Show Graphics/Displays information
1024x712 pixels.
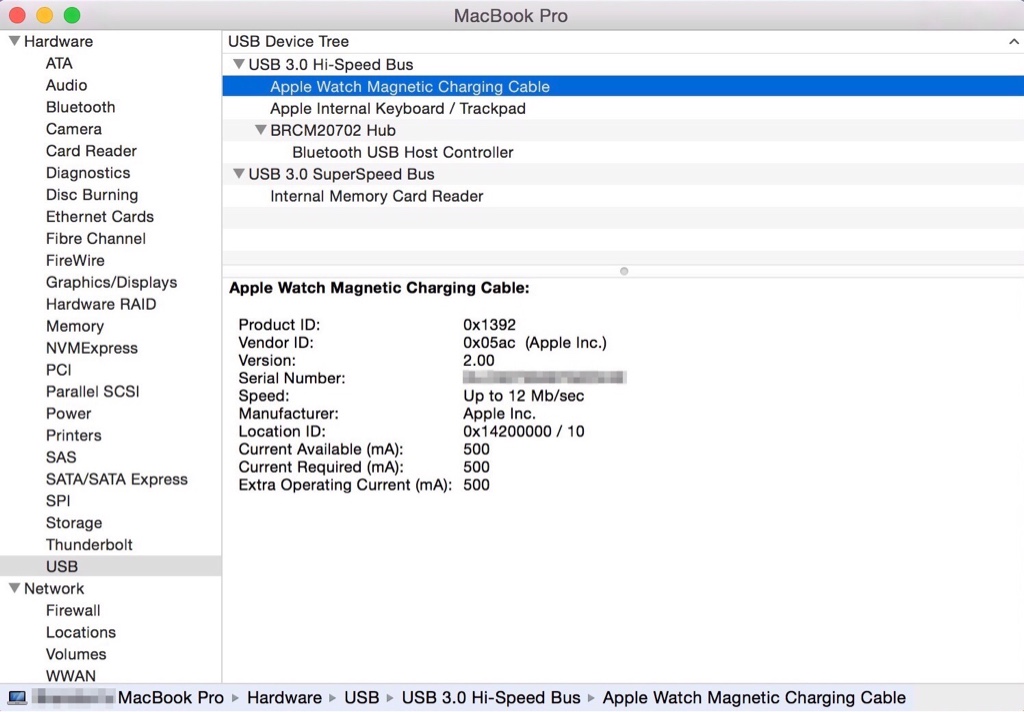pyautogui.click(x=111, y=282)
